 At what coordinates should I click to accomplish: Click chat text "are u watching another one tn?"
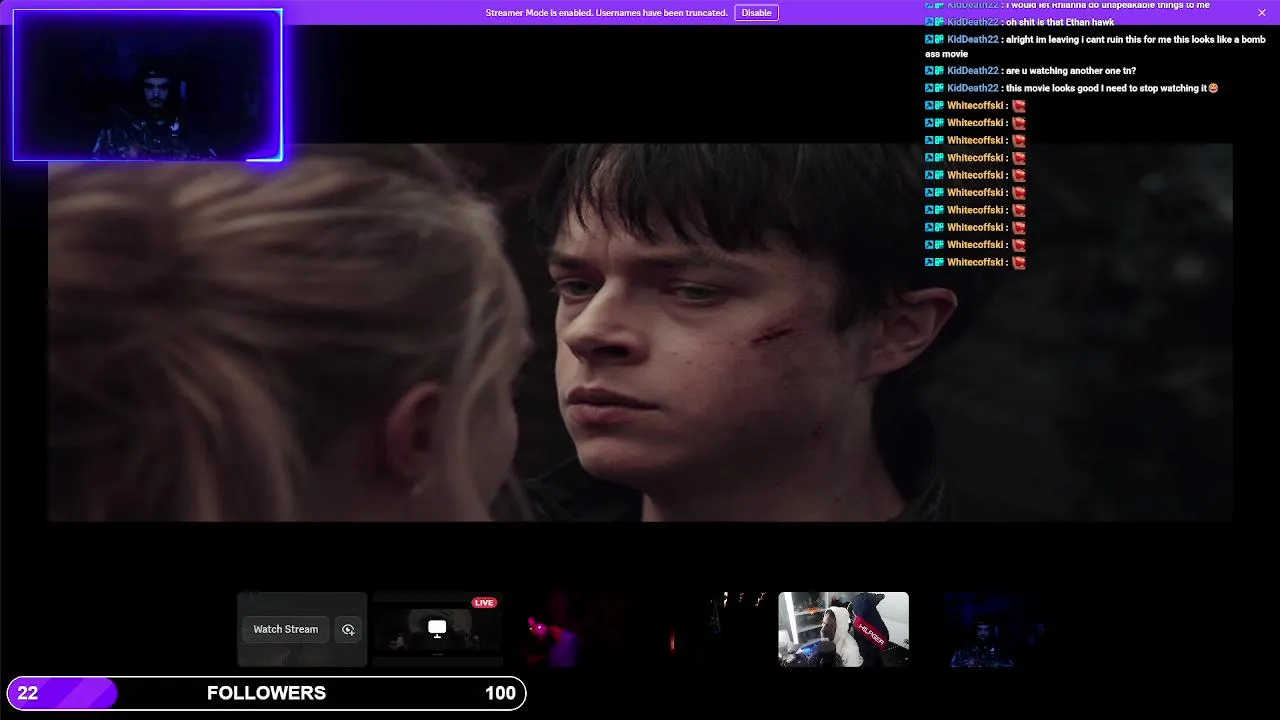coord(1071,71)
